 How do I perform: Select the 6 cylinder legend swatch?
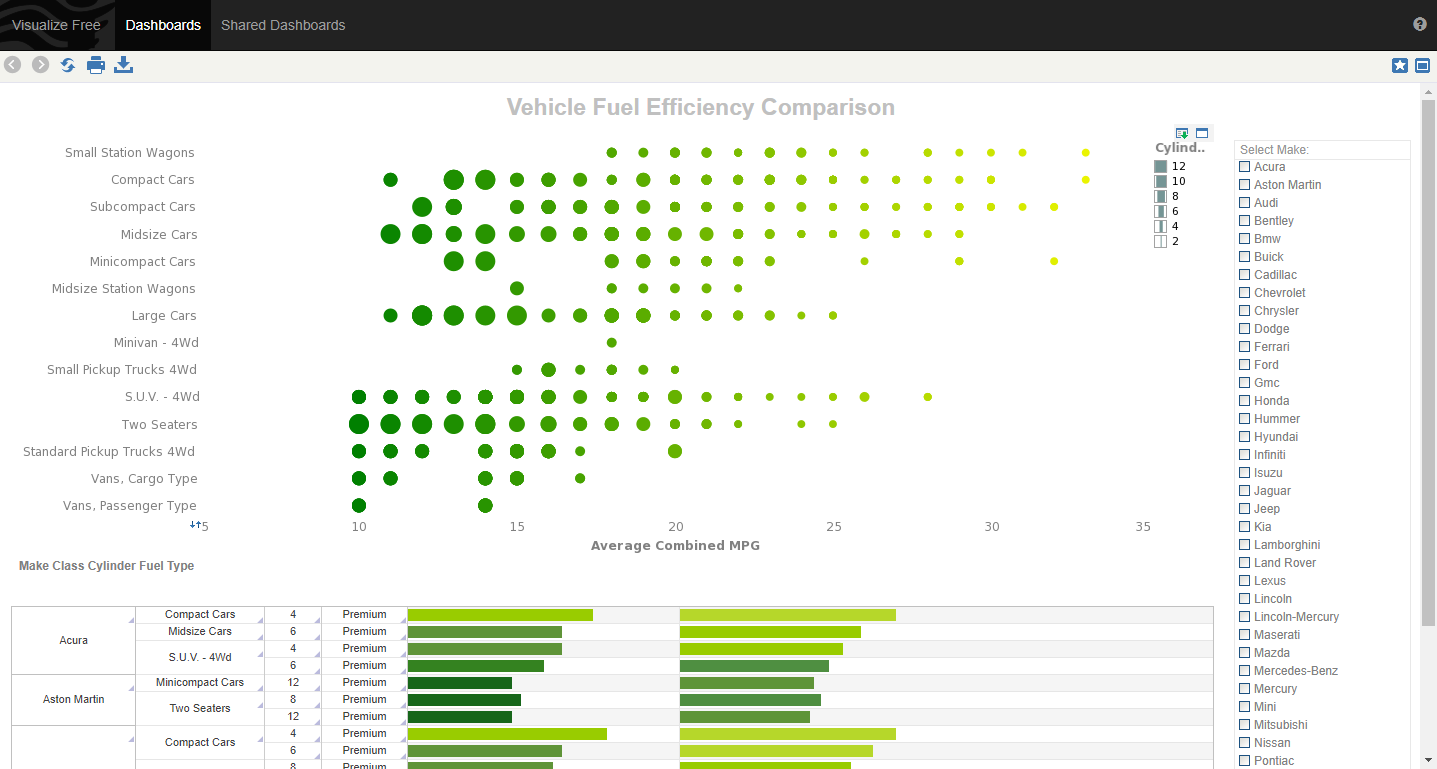[1160, 212]
